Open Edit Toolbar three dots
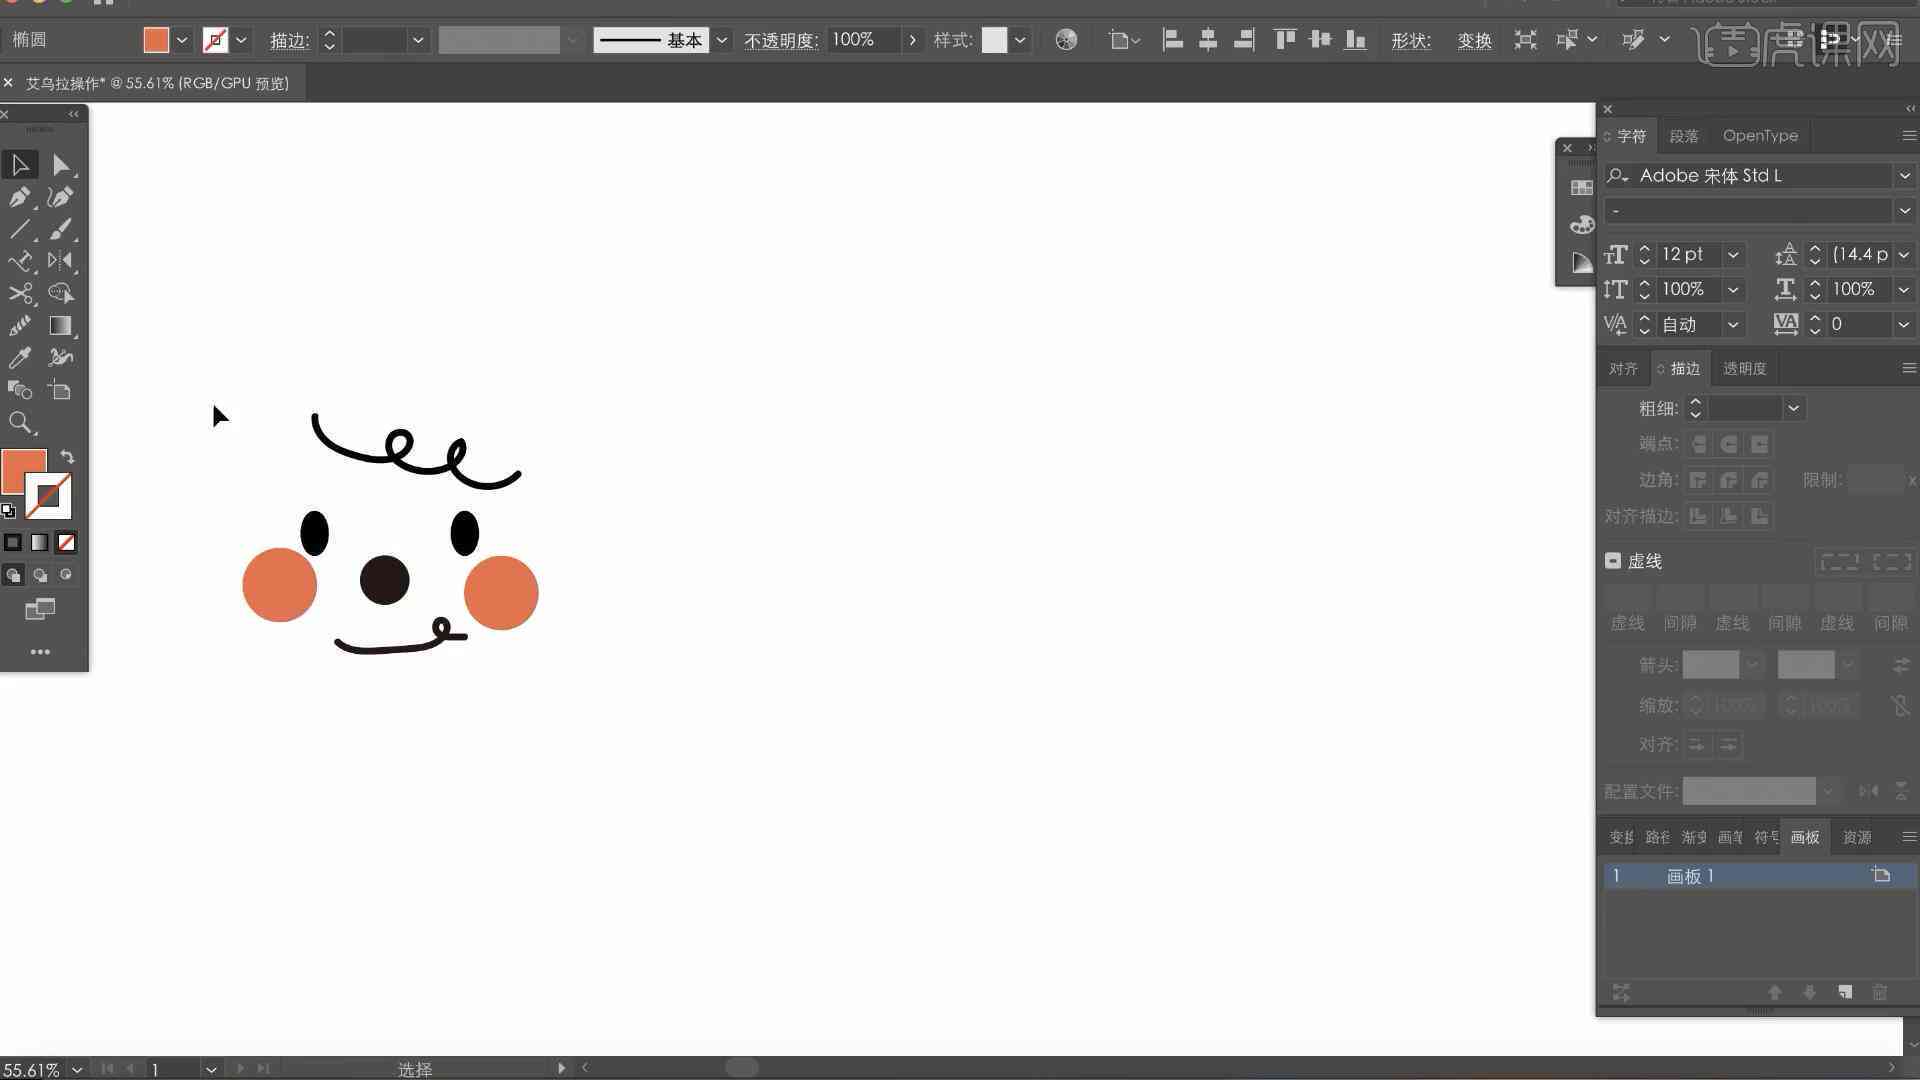The width and height of the screenshot is (1920, 1080). [40, 652]
